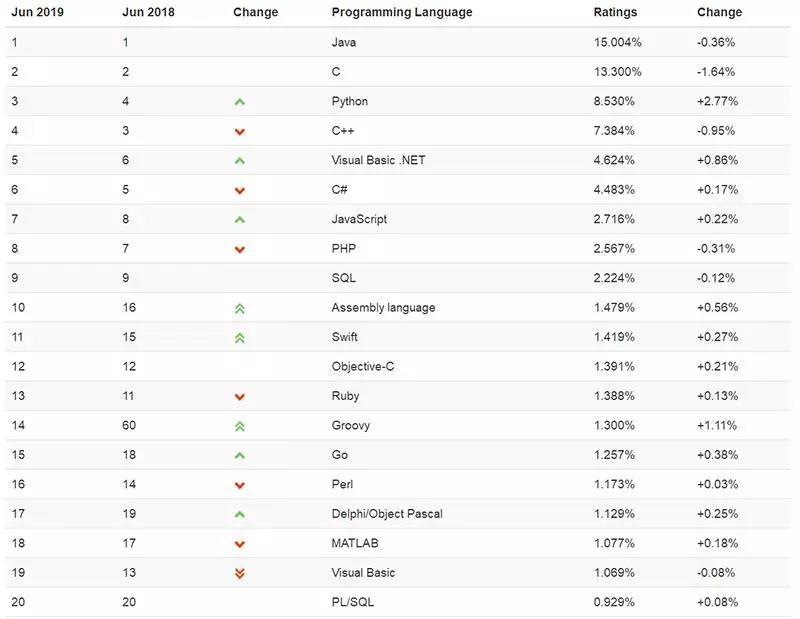Click the 15.004% rating for Java
This screenshot has width=800, height=619.
click(618, 43)
